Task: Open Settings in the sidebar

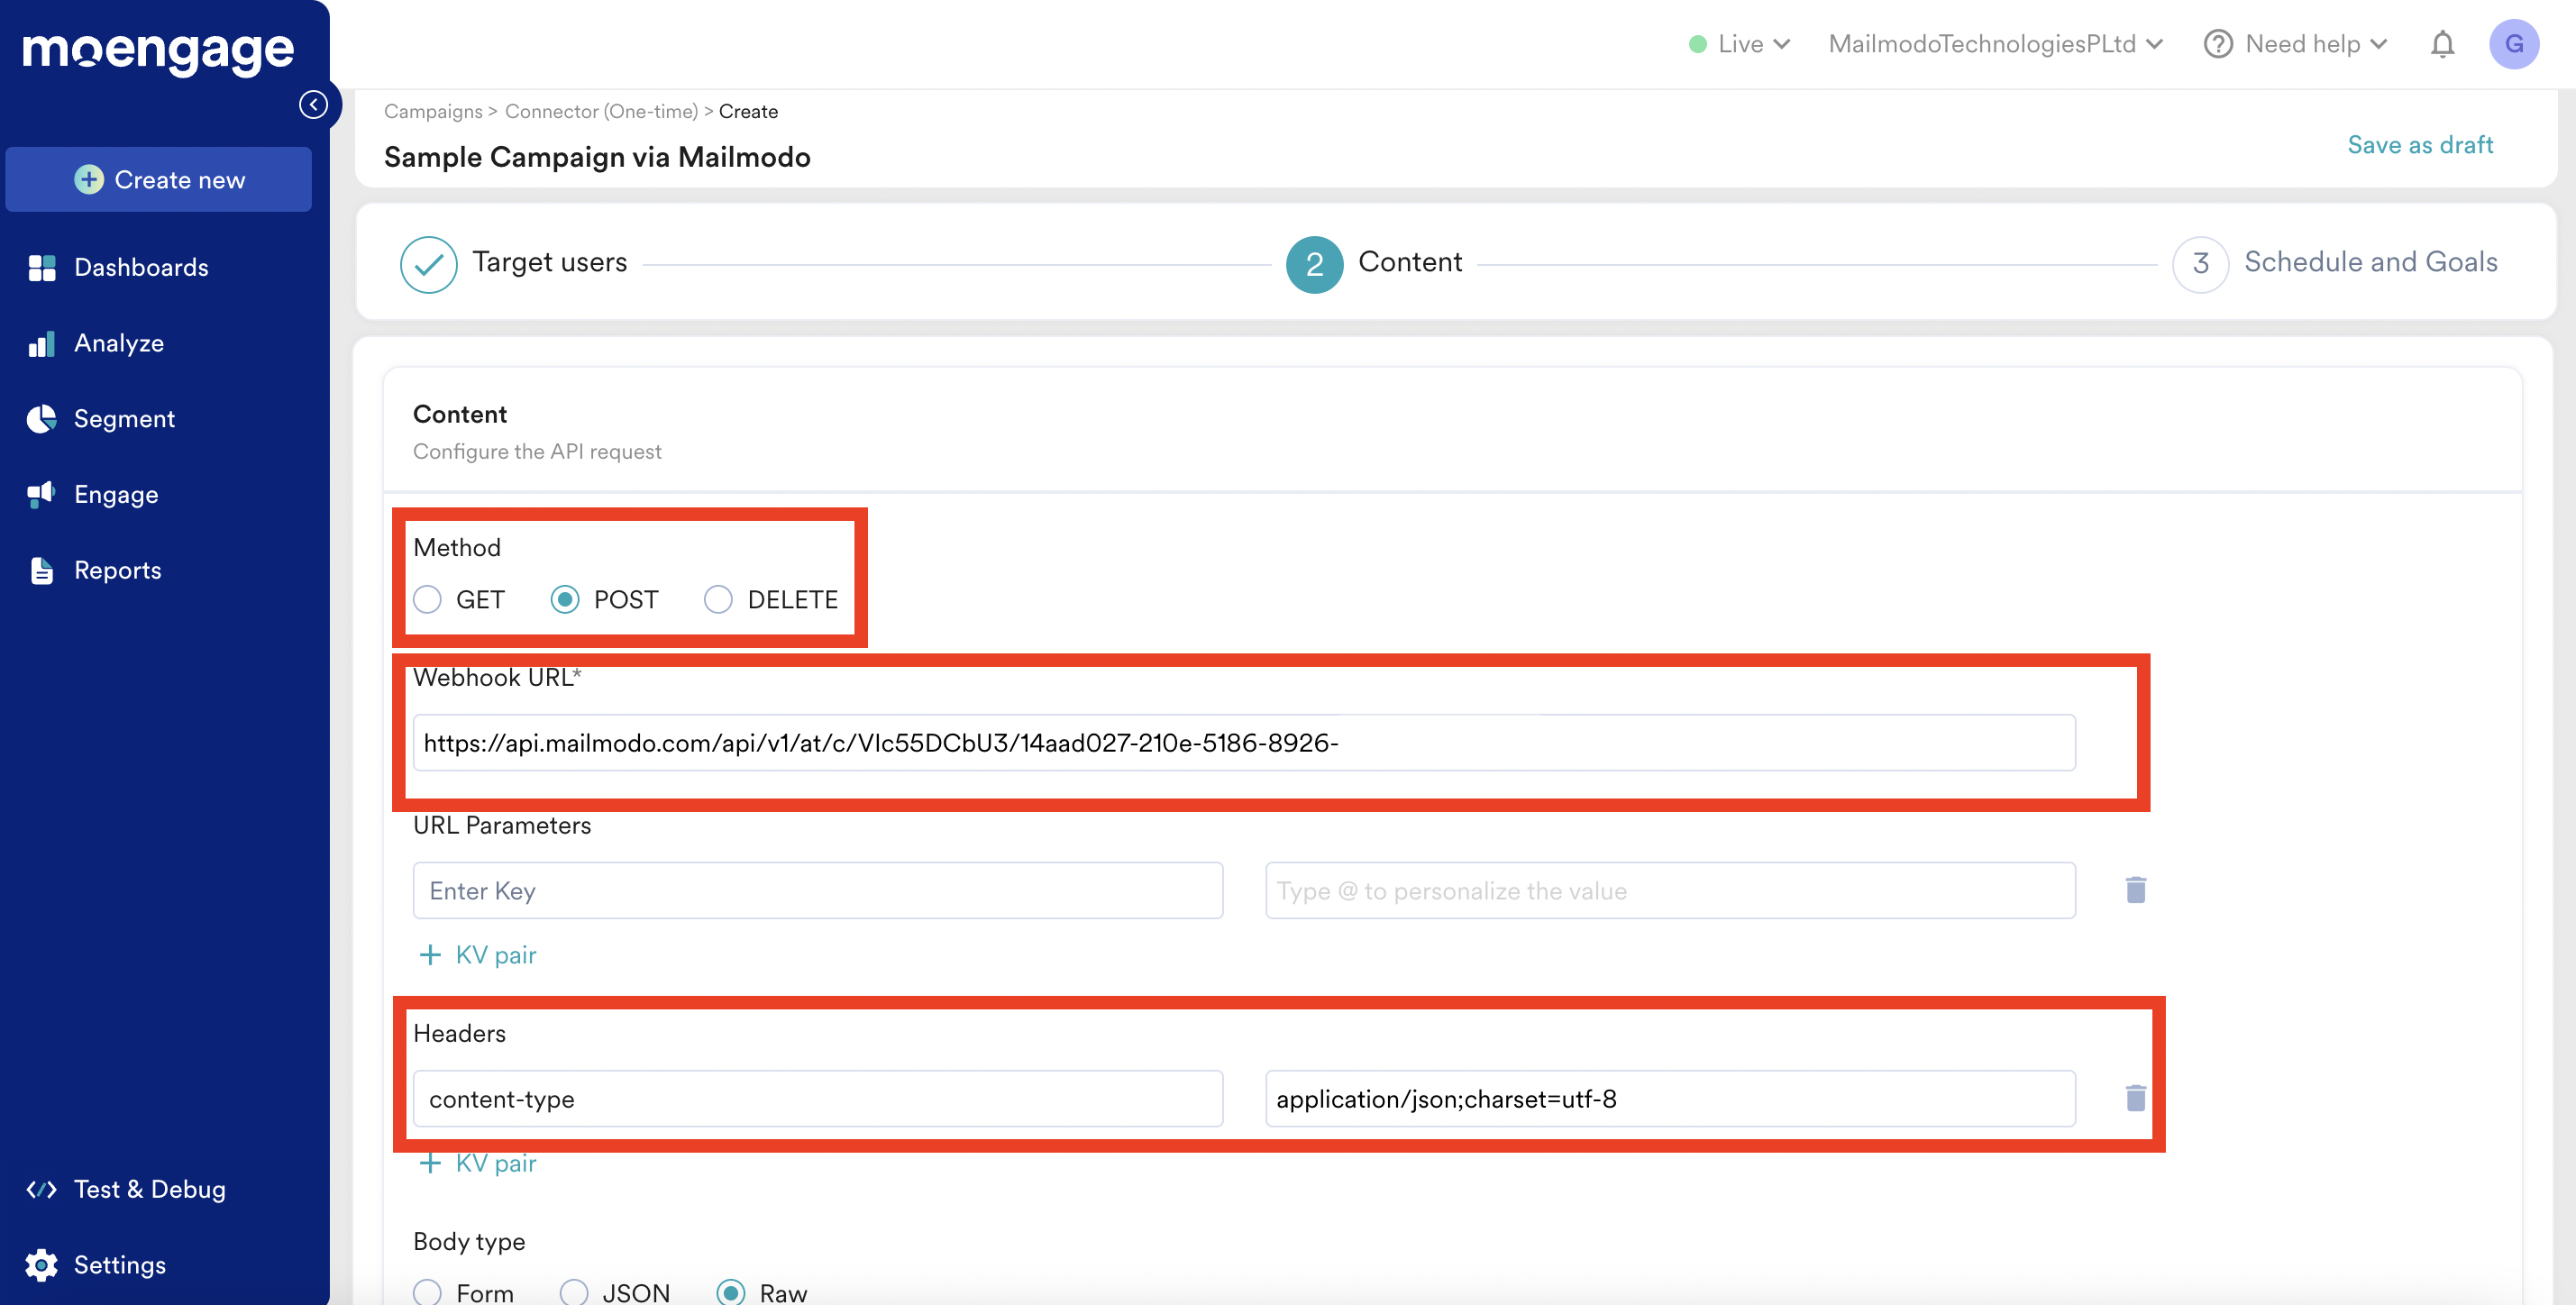Action: pos(120,1265)
